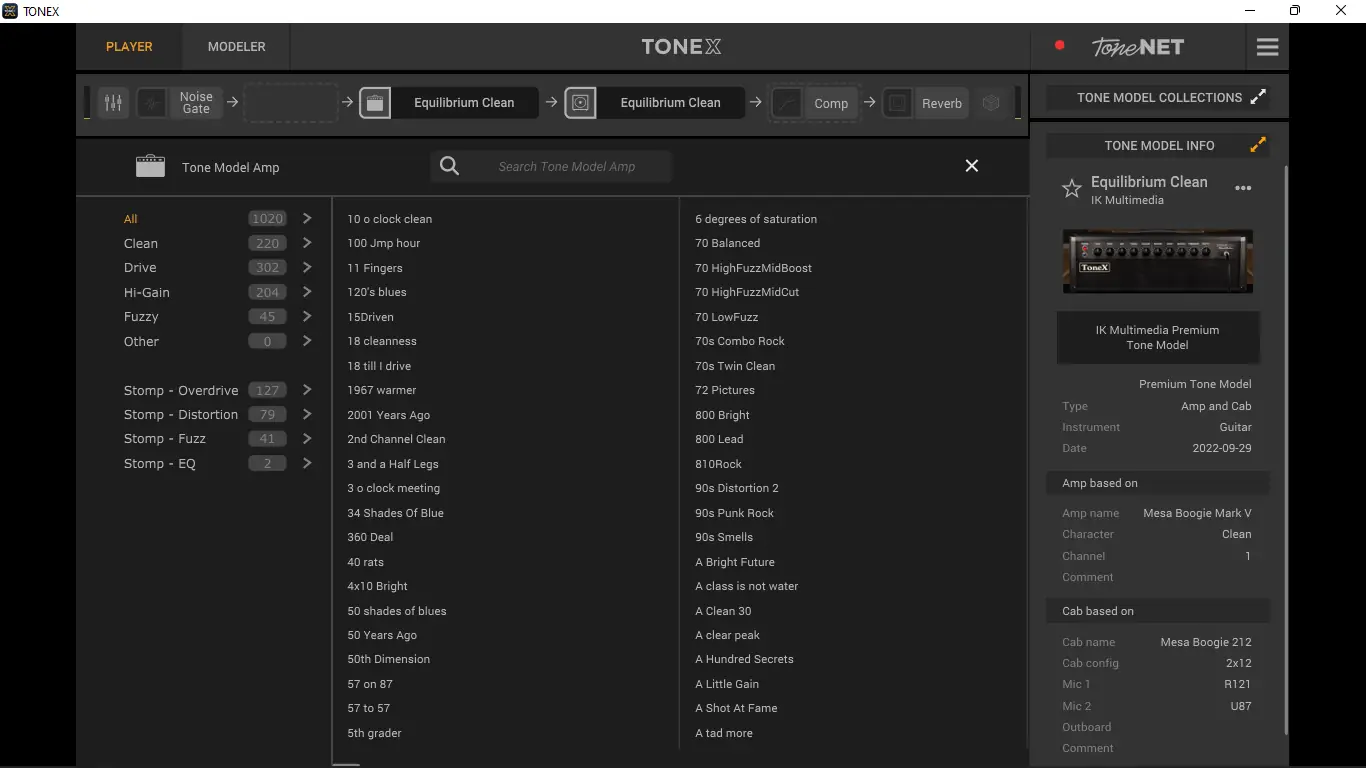This screenshot has width=1366, height=768.
Task: Select the '50th Dimension' tone model
Action: point(389,659)
